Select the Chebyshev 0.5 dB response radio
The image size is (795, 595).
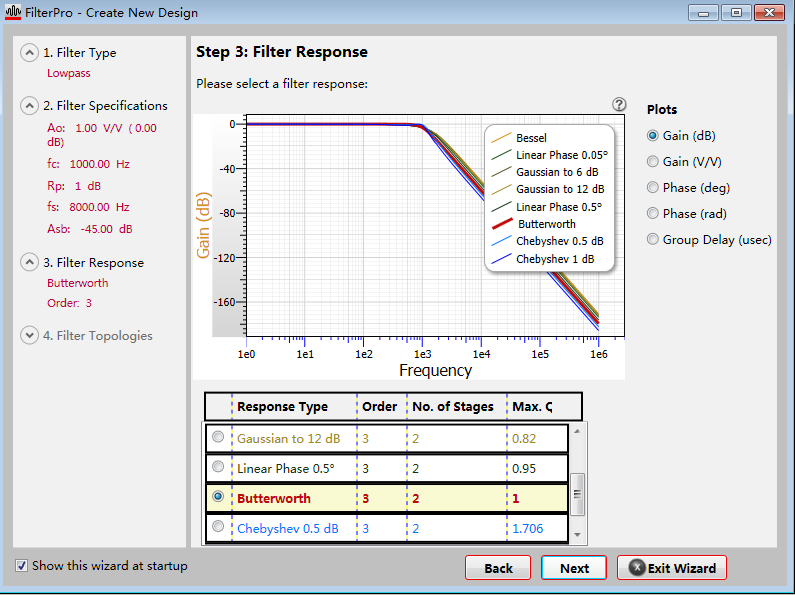218,527
